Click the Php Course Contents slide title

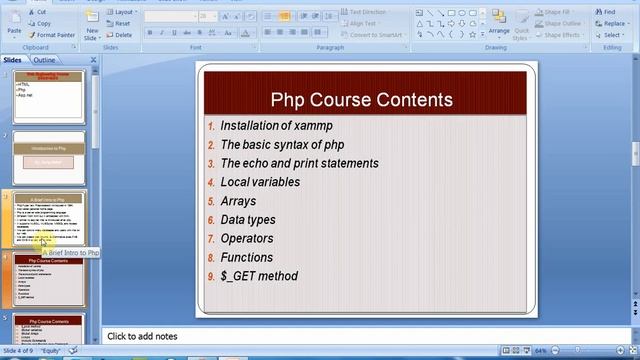[362, 100]
